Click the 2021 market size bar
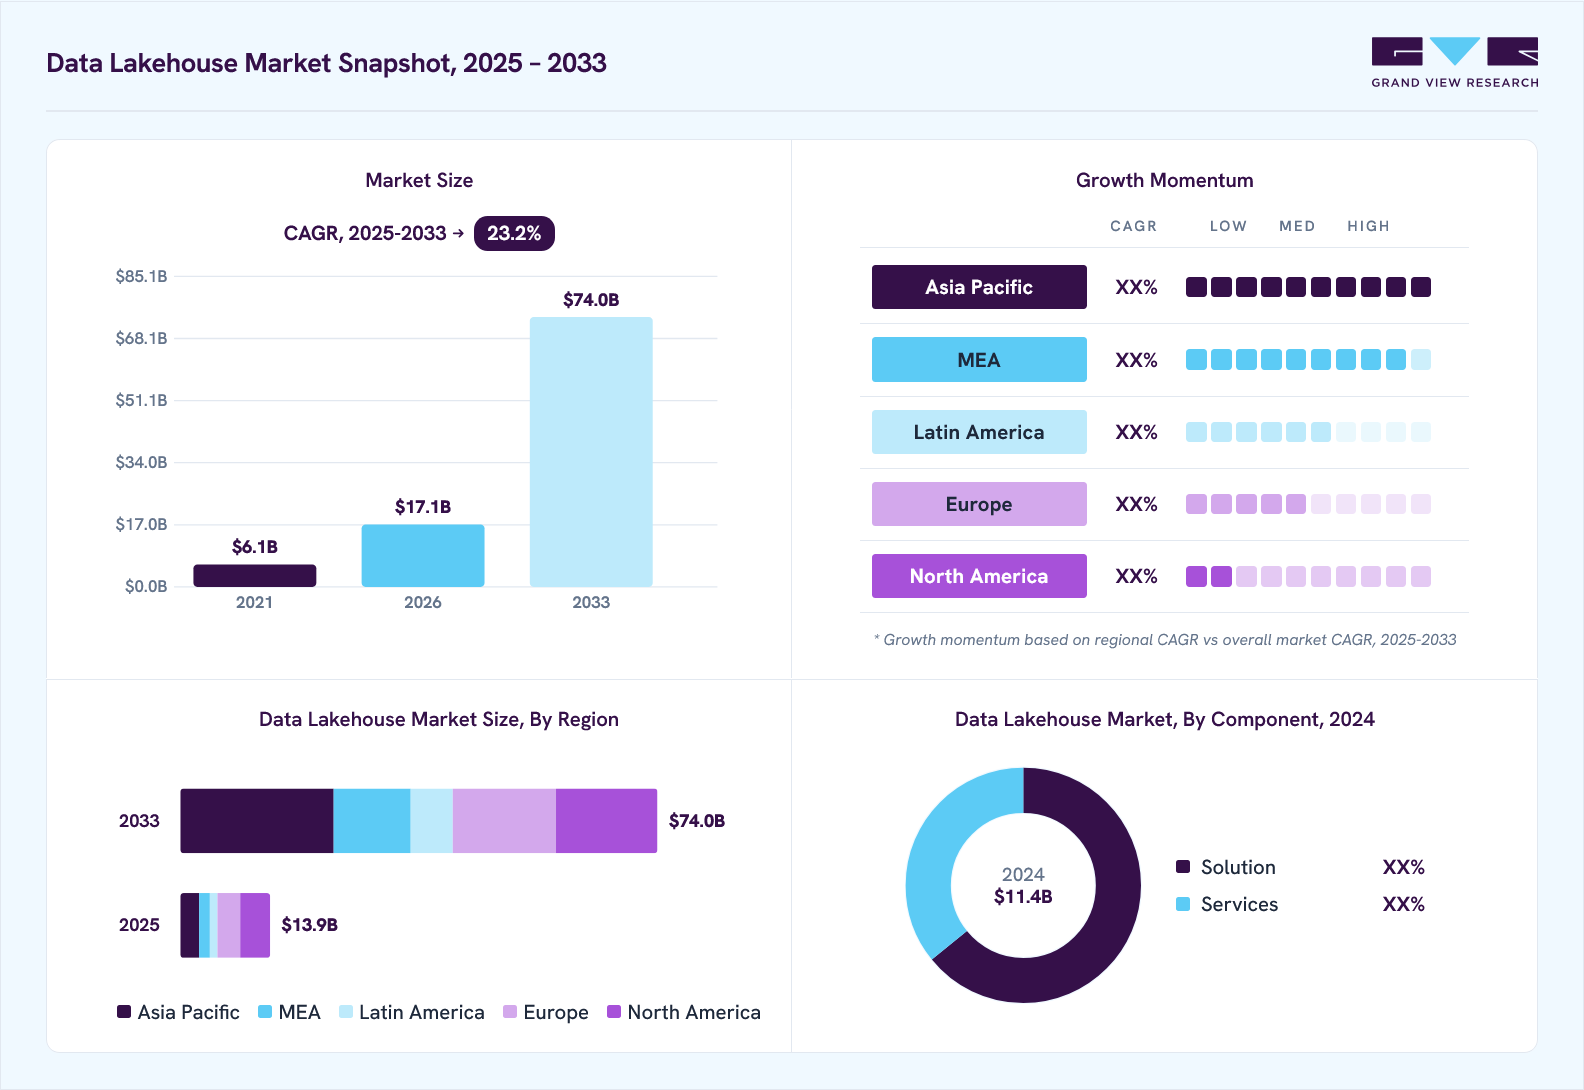 point(255,576)
